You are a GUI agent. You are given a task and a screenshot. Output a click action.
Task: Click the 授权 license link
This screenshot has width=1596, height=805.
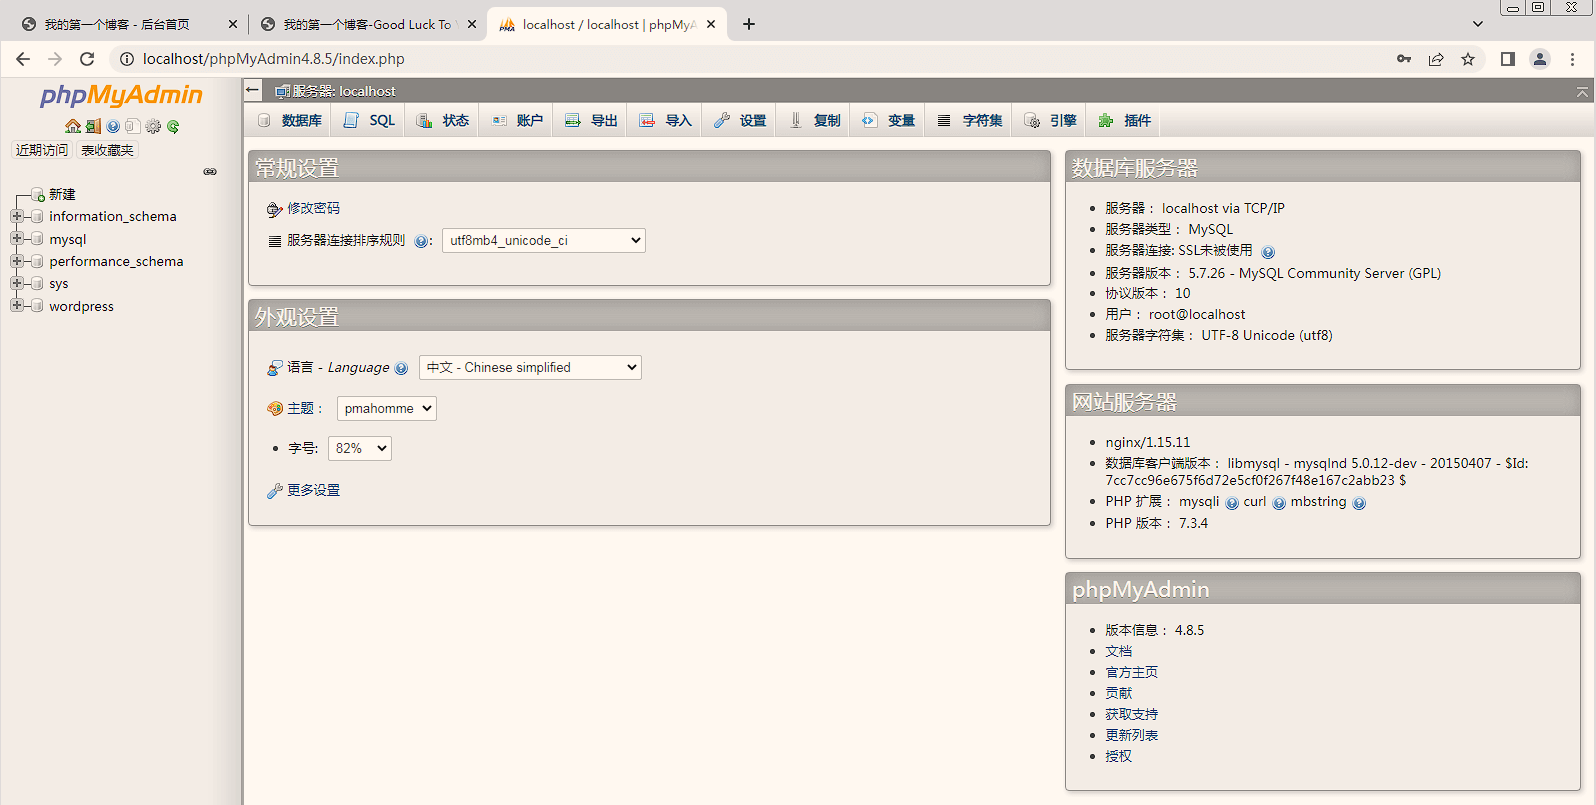coord(1119,756)
